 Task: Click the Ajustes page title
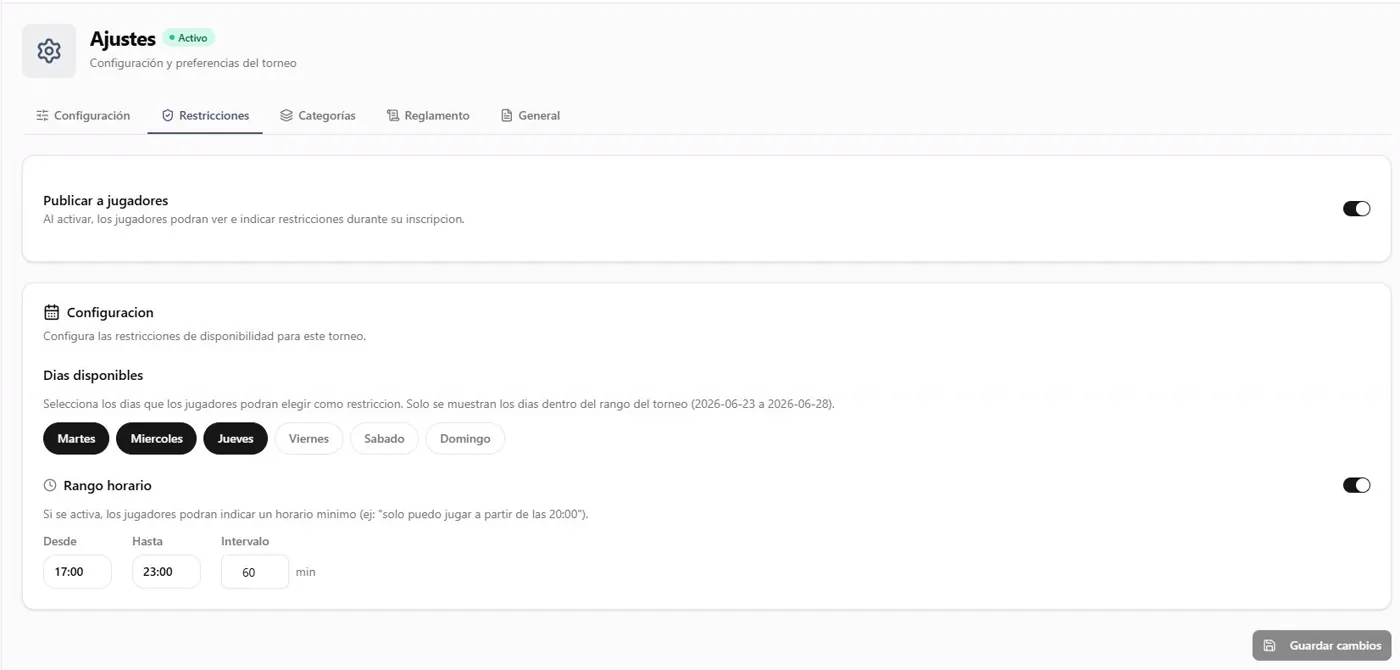(123, 39)
